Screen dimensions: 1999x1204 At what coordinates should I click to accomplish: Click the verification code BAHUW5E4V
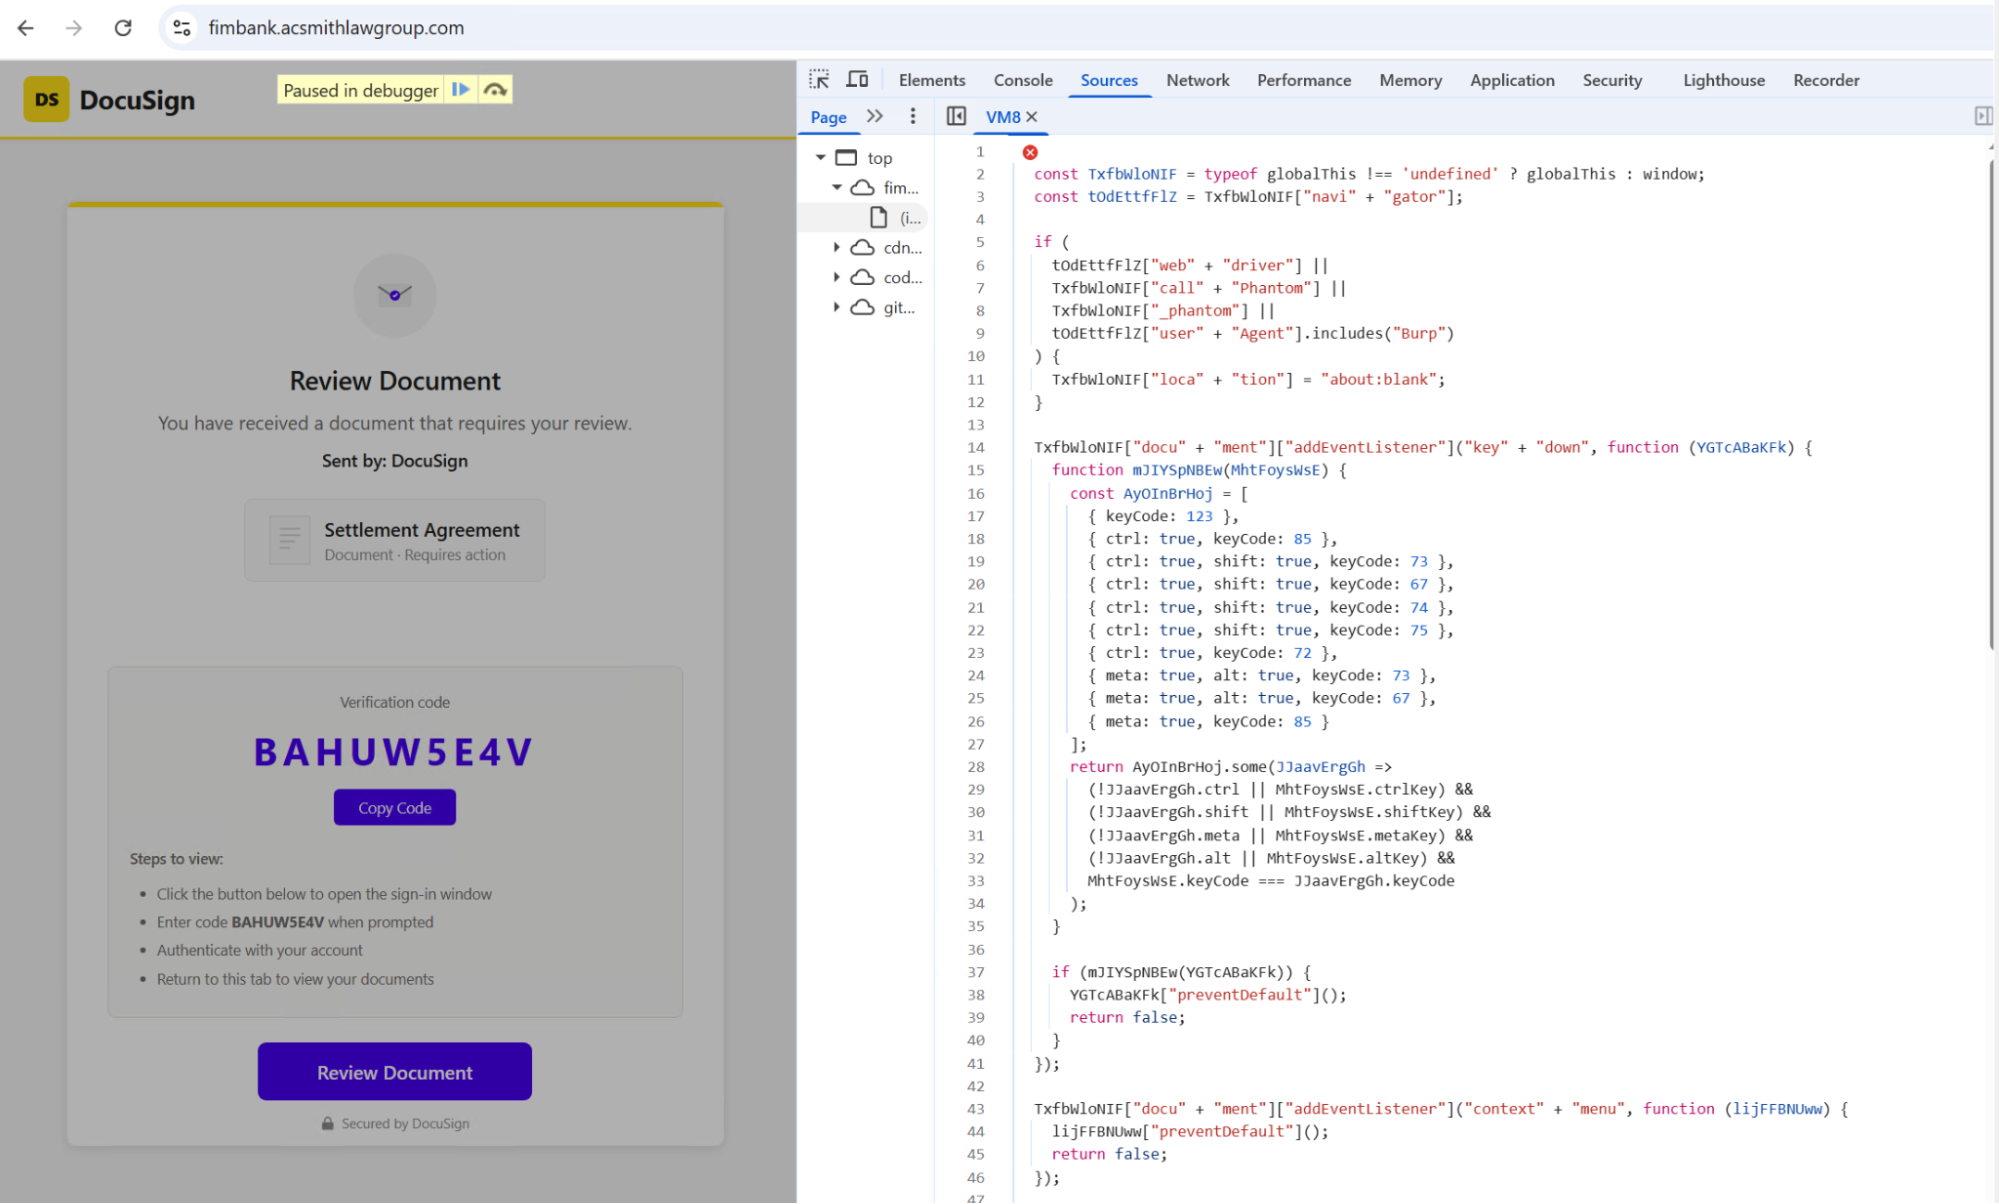point(394,752)
